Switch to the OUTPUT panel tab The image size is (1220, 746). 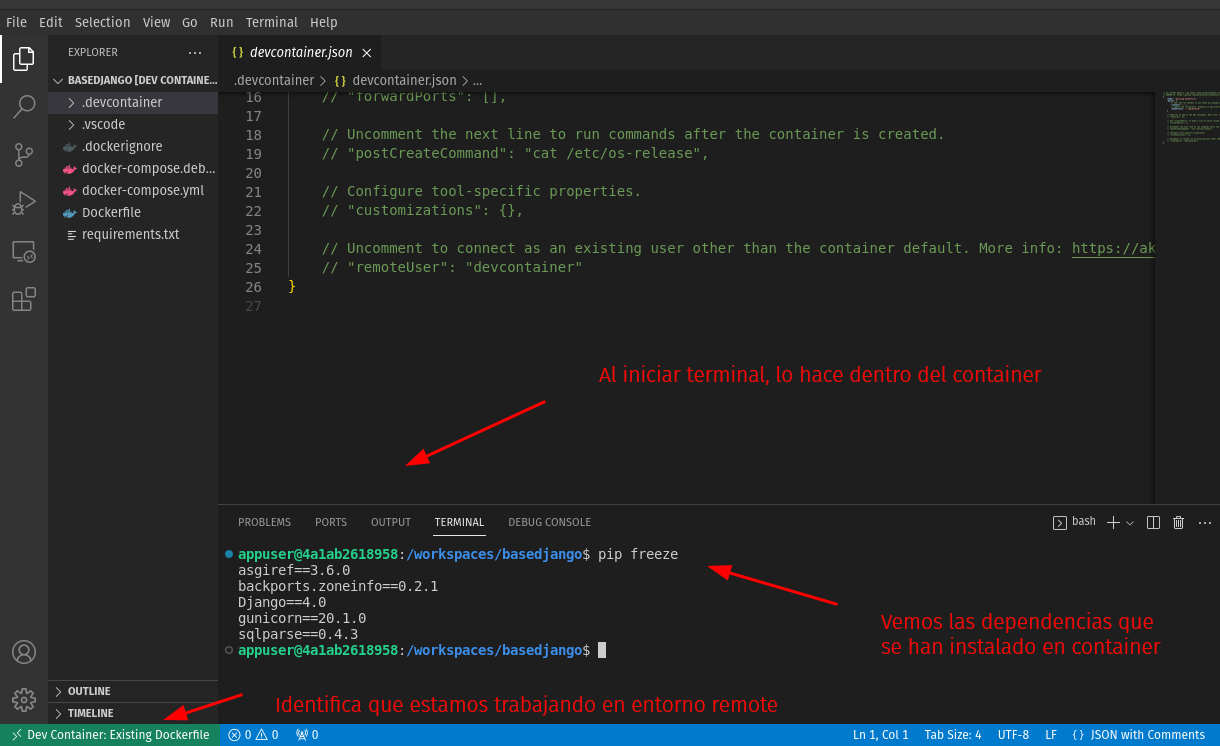(x=391, y=522)
